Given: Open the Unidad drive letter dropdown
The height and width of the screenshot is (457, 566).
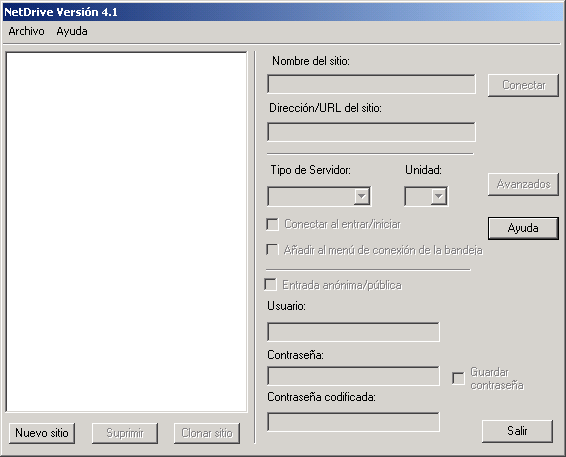Looking at the screenshot, I should point(426,196).
